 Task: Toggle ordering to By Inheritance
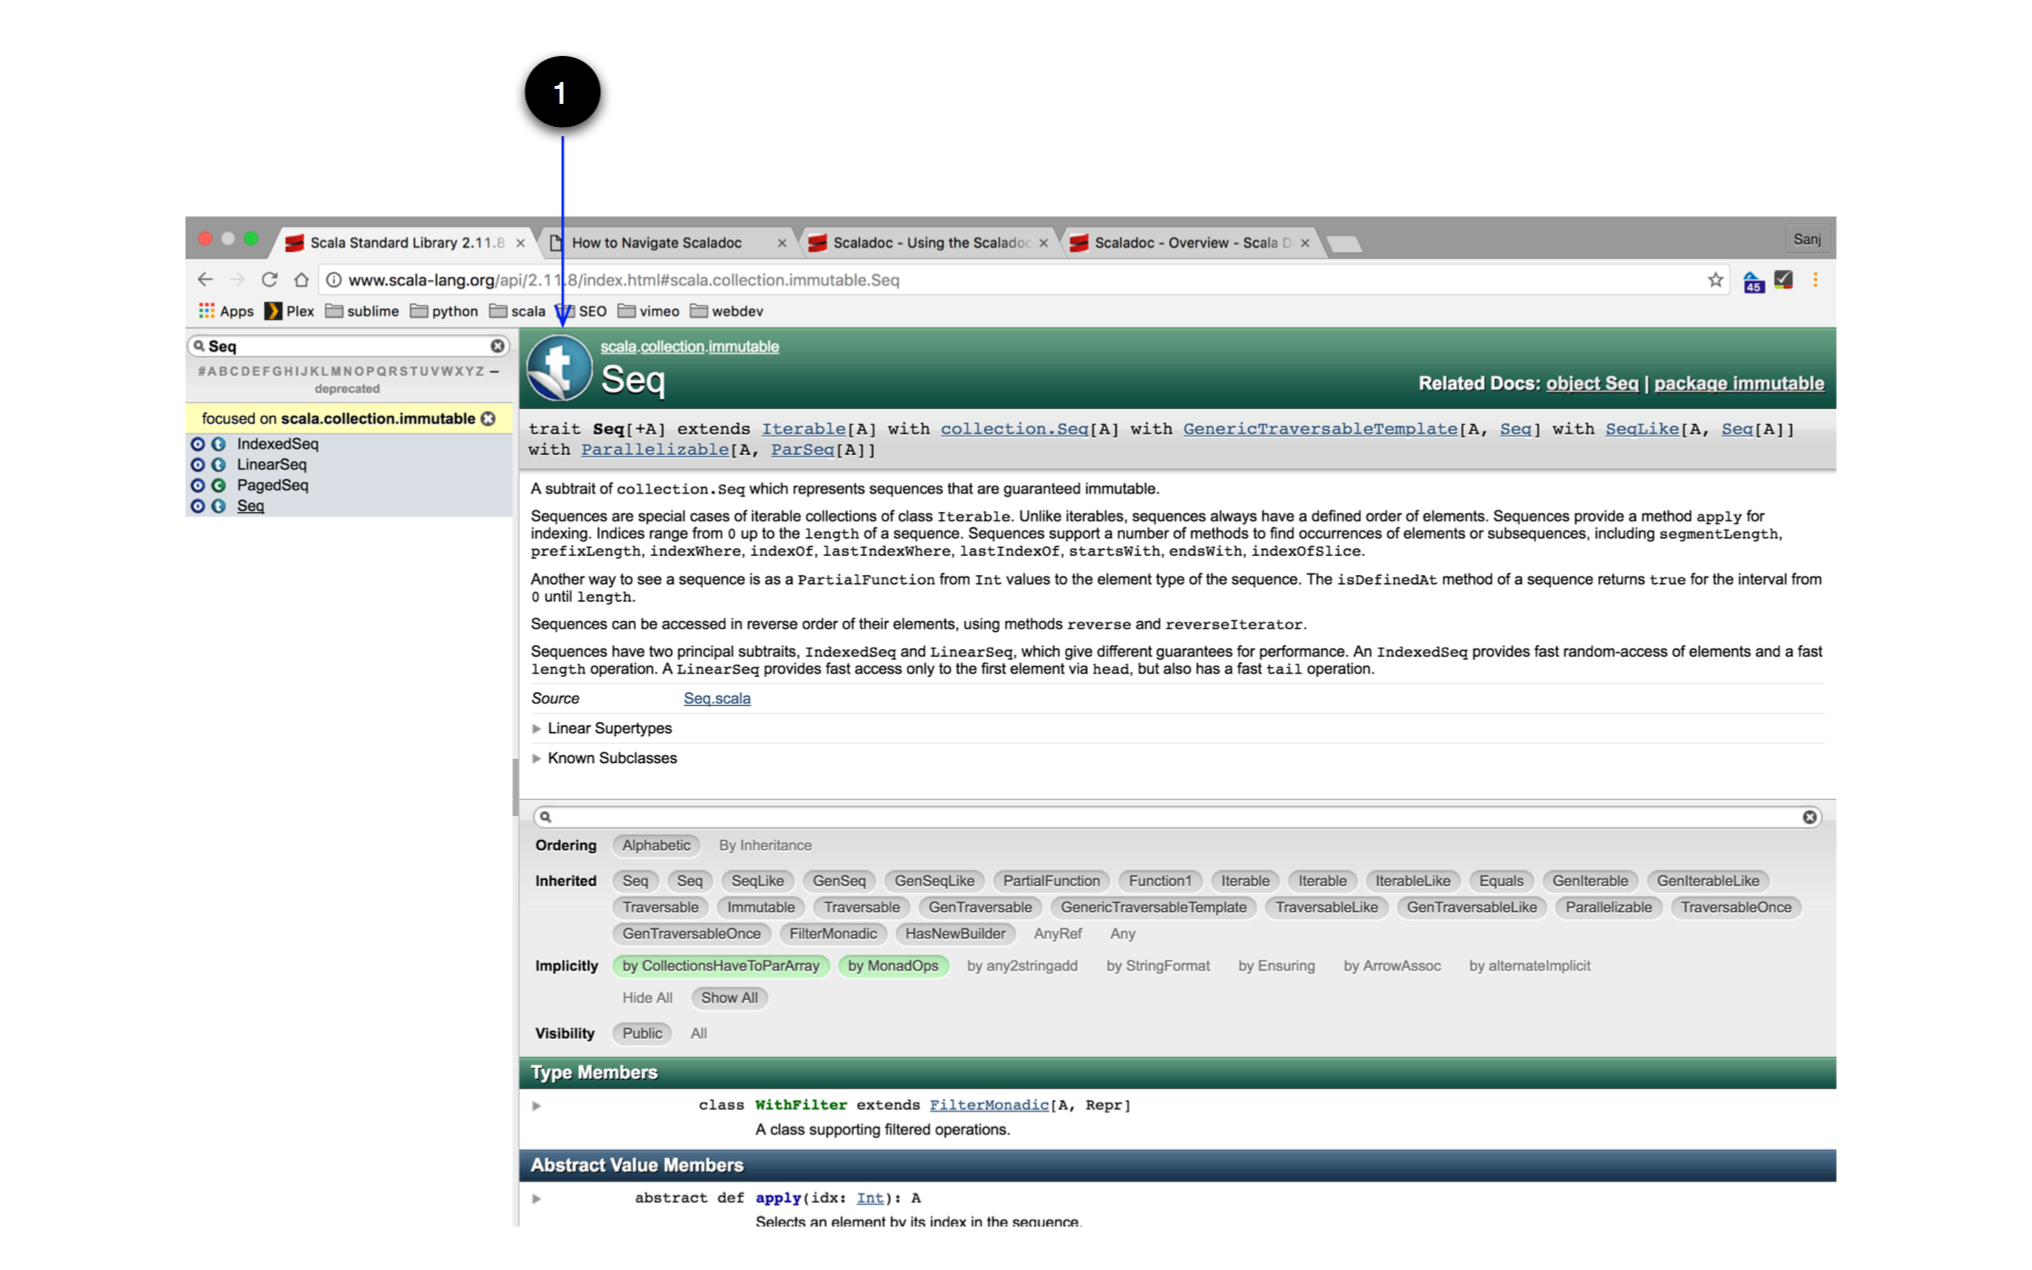(x=765, y=845)
